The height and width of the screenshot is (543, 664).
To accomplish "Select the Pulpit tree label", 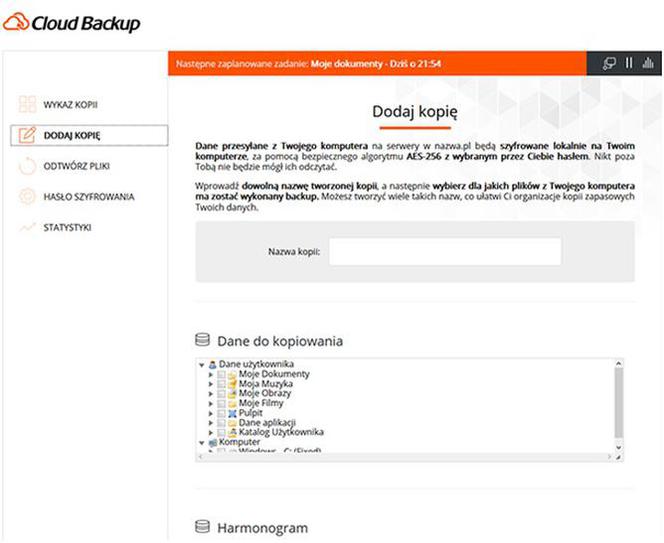I will click(251, 413).
